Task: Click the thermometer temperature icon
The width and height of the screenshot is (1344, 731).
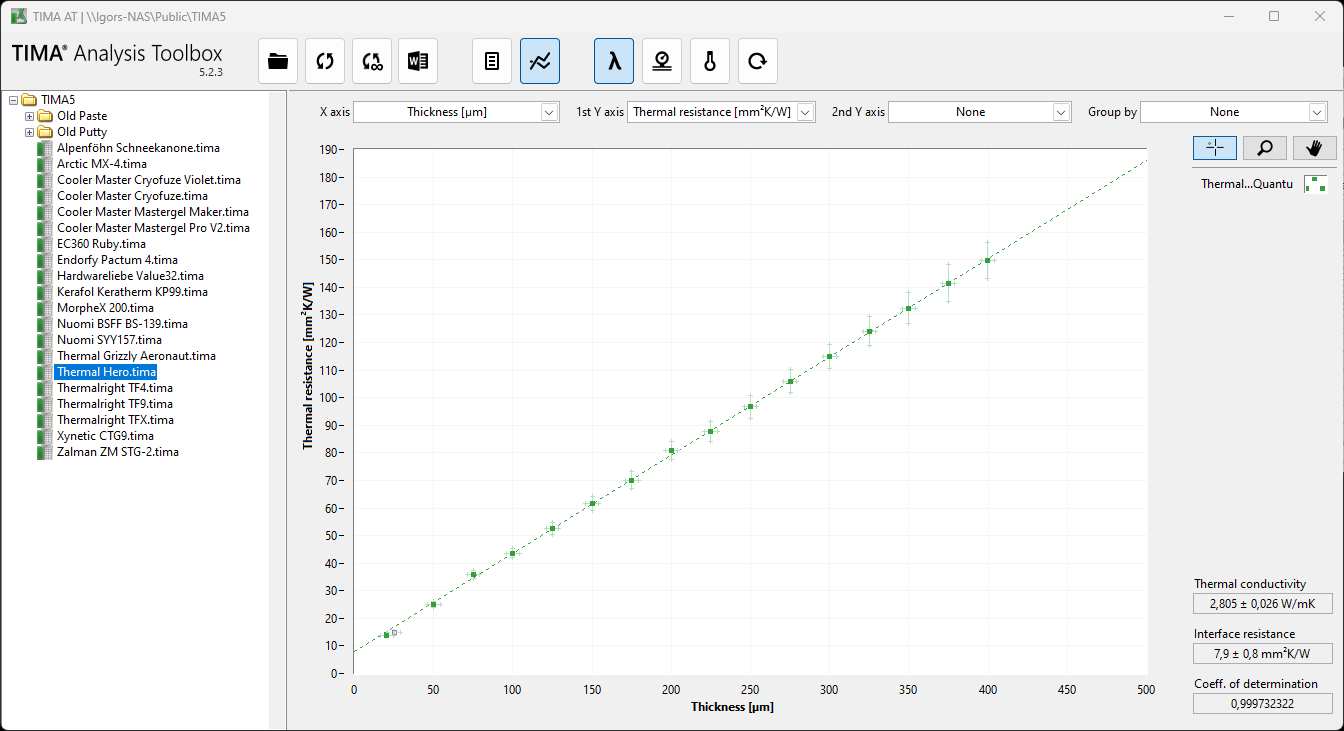Action: click(710, 61)
